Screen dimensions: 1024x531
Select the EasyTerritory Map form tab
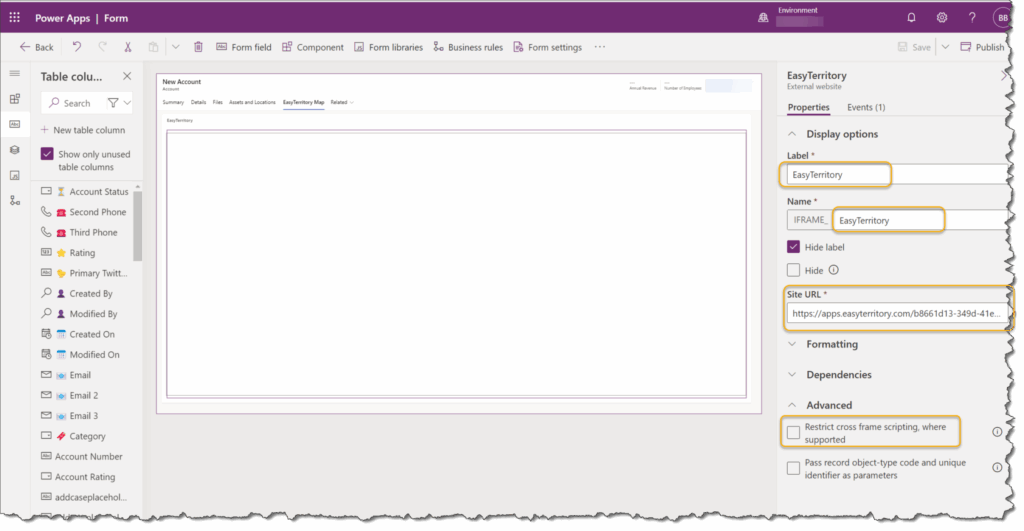[304, 102]
